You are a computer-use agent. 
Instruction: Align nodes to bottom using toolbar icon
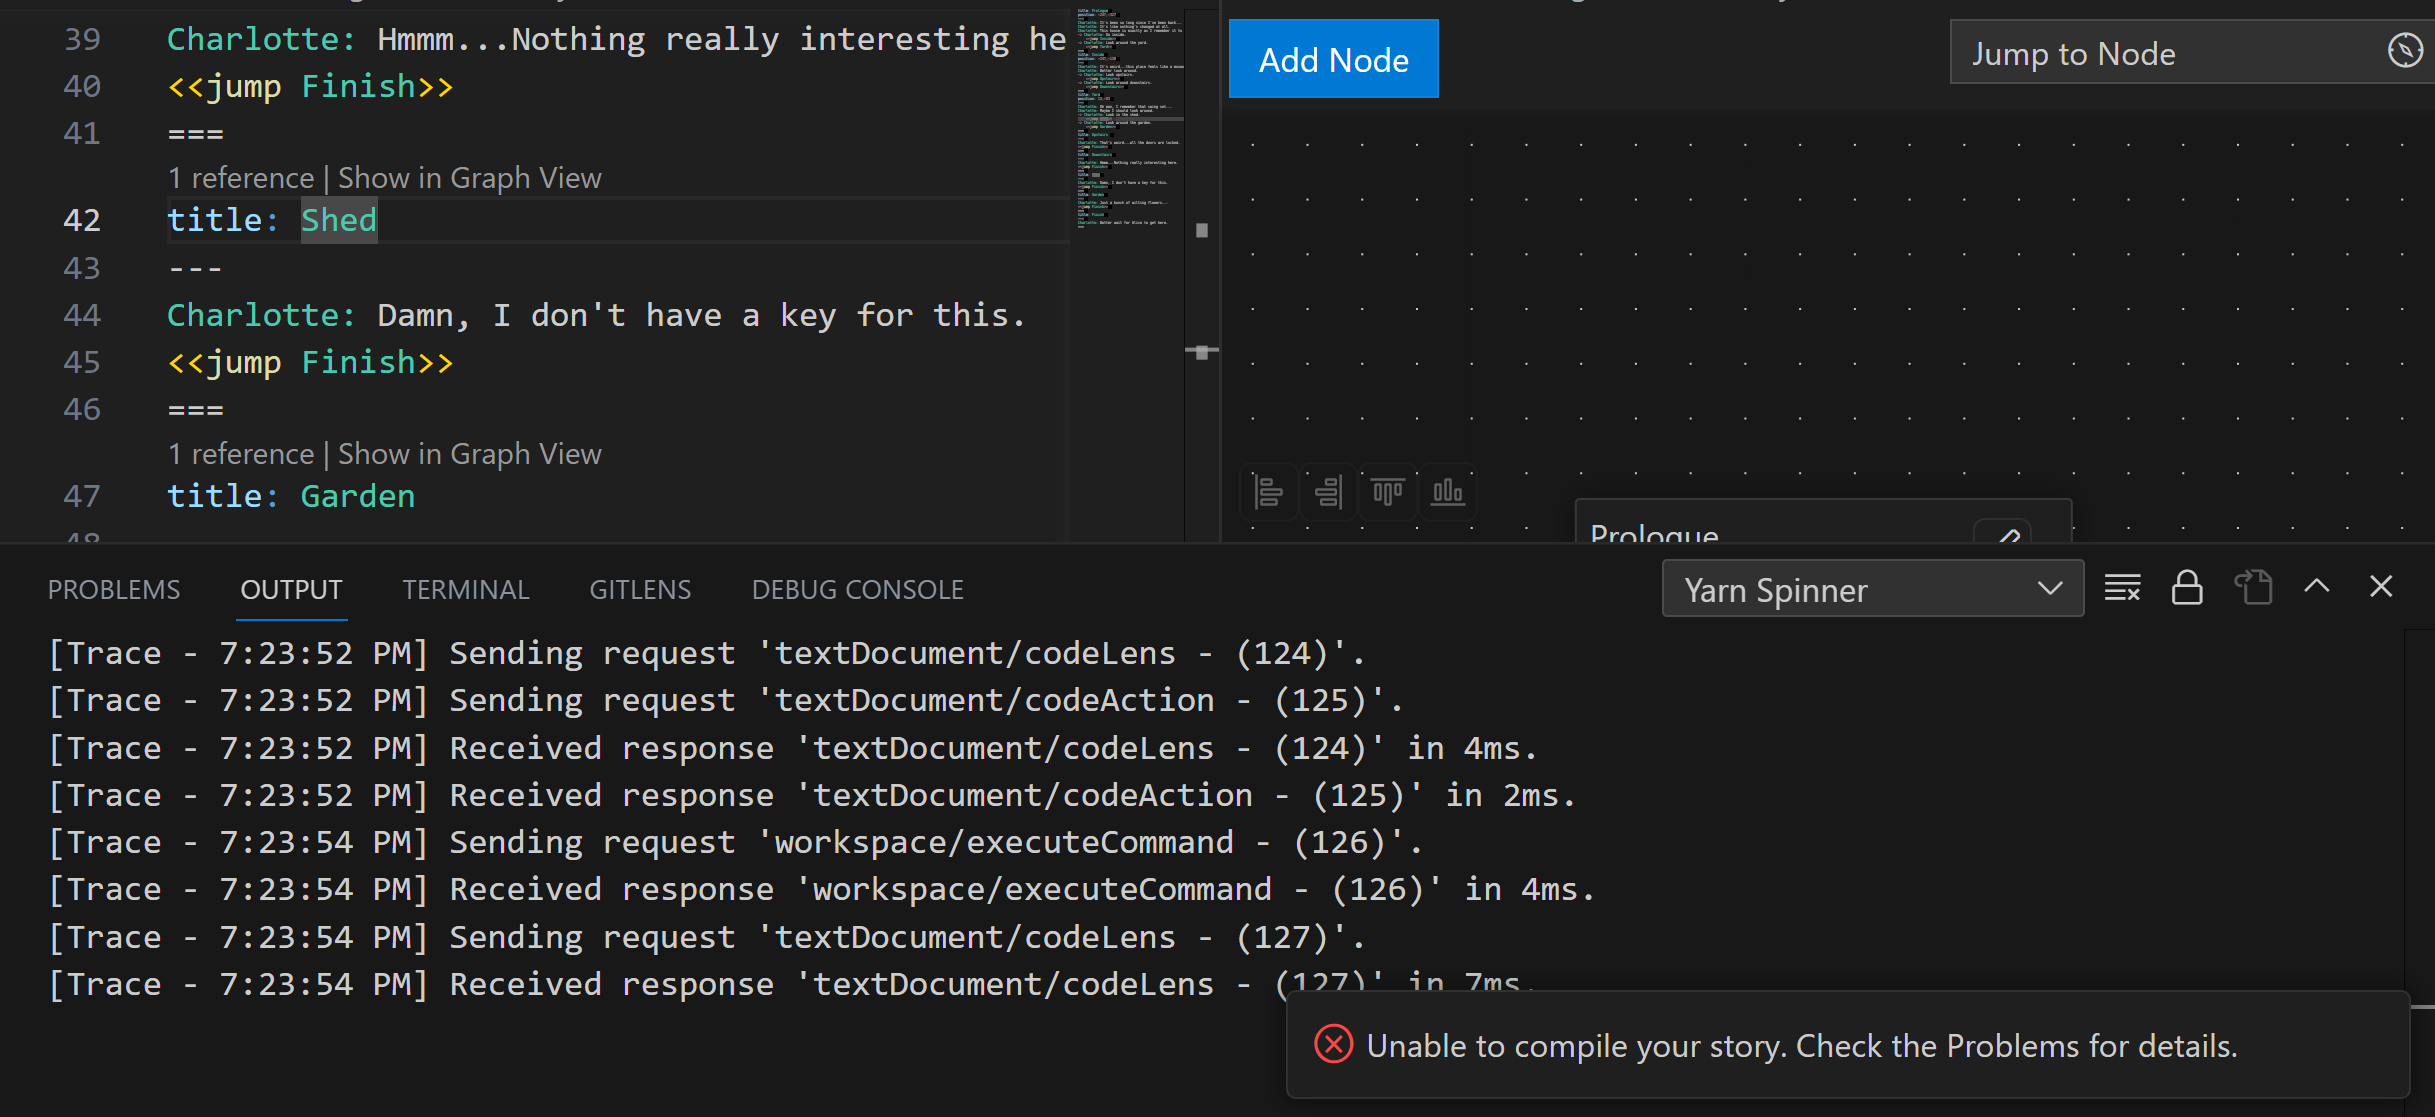1448,492
